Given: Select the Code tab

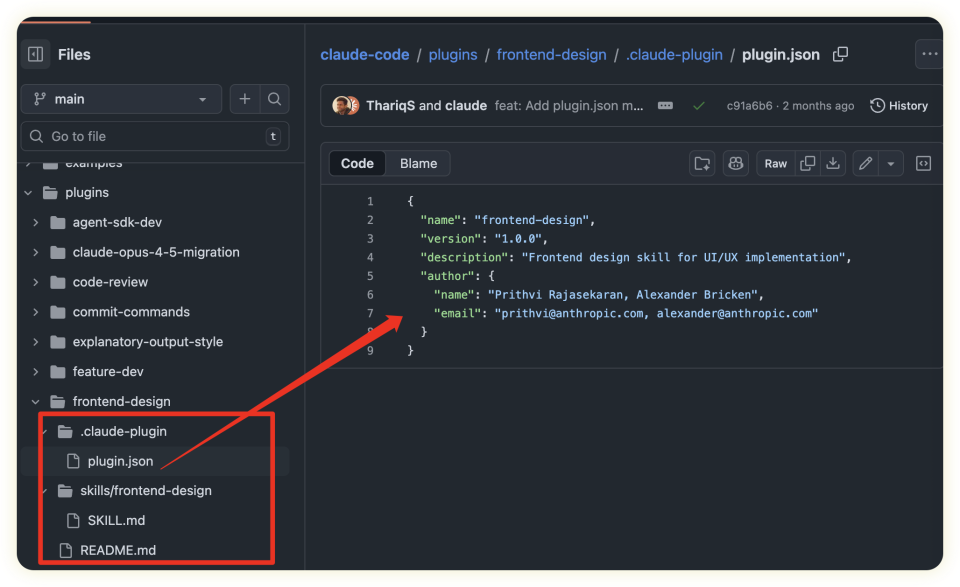Looking at the screenshot, I should click(357, 163).
